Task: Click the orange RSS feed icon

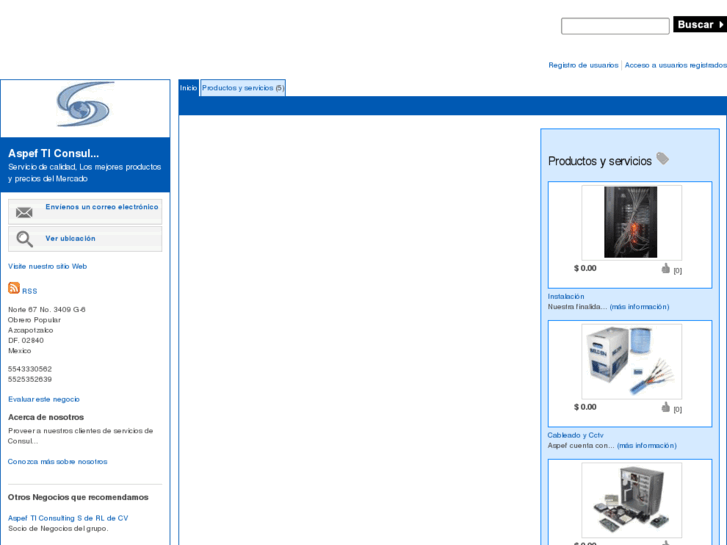Action: click(x=14, y=288)
